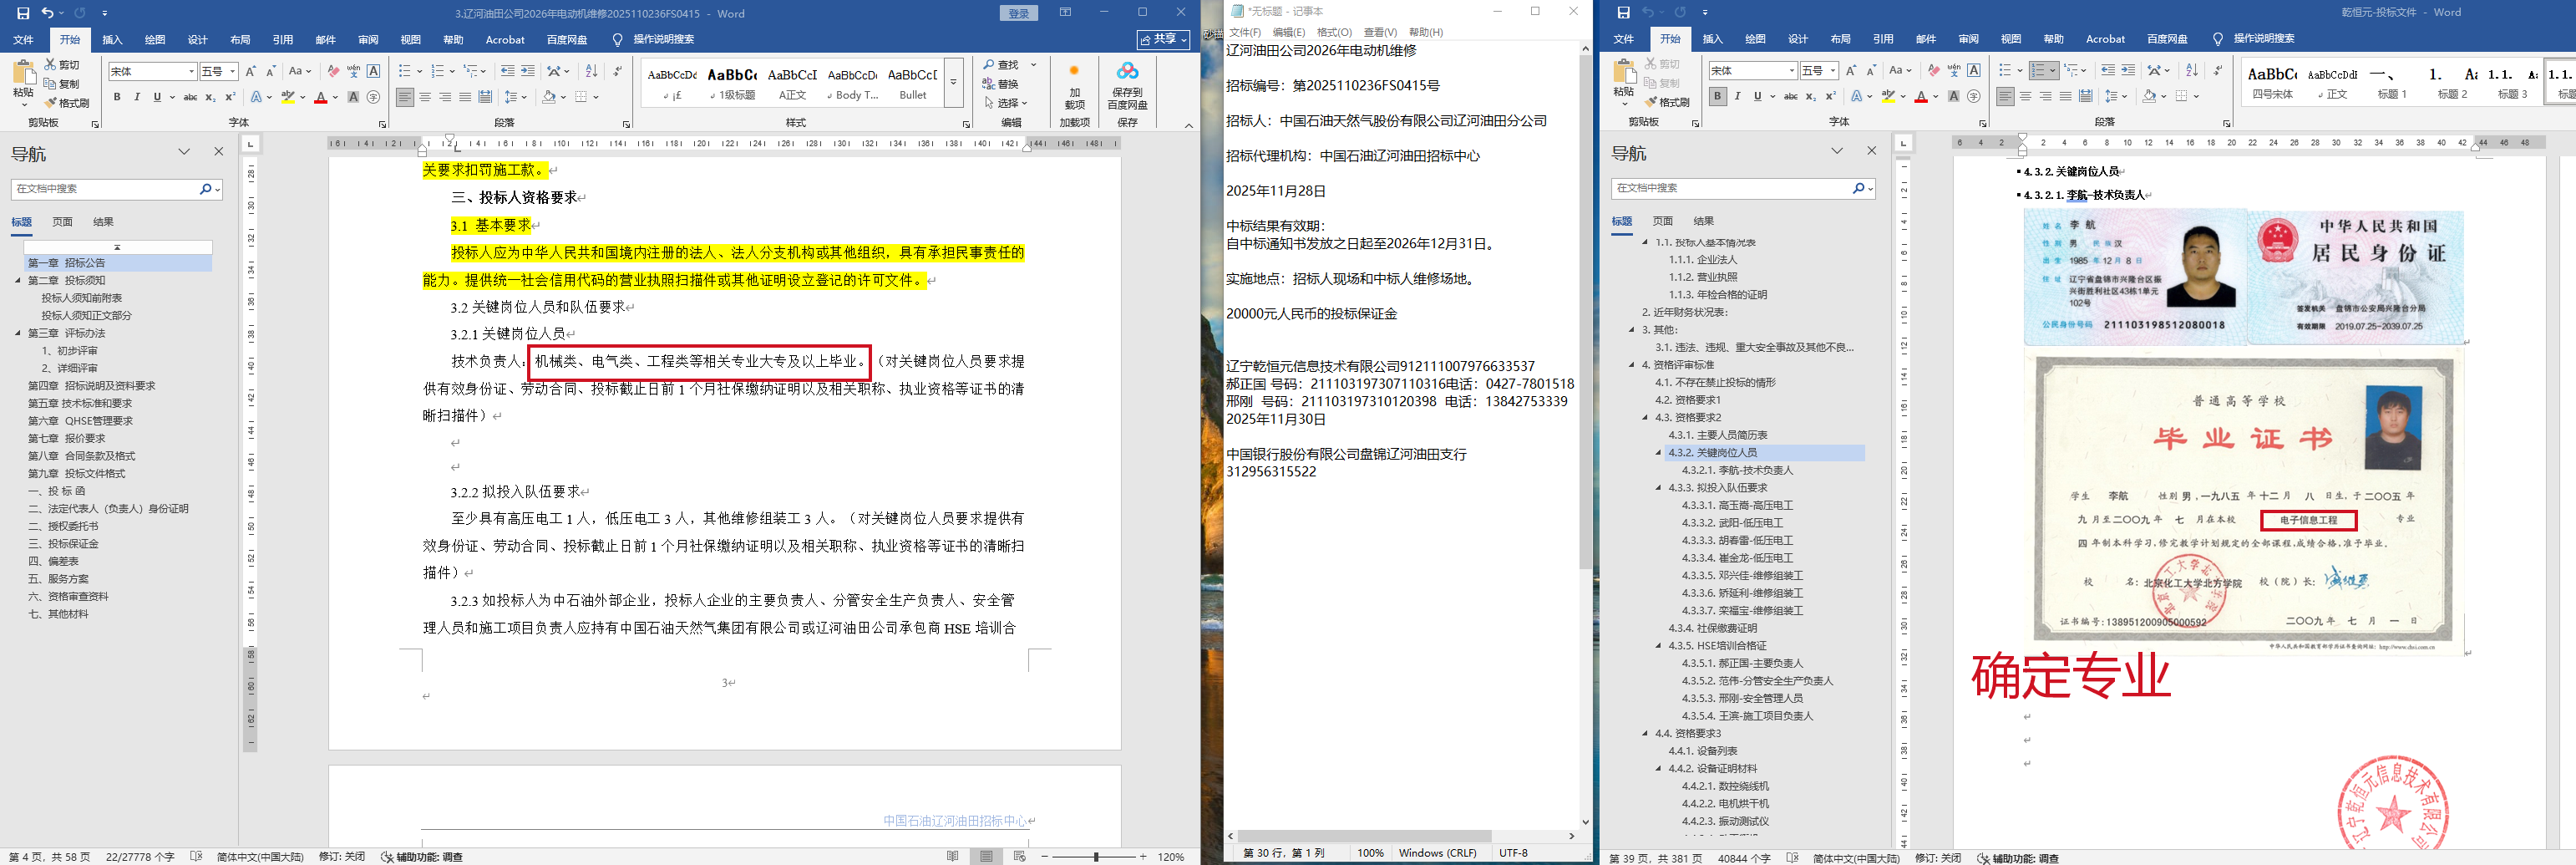Center-align text in left Word ribbon
Viewport: 2576px width, 865px height.
pyautogui.click(x=425, y=97)
